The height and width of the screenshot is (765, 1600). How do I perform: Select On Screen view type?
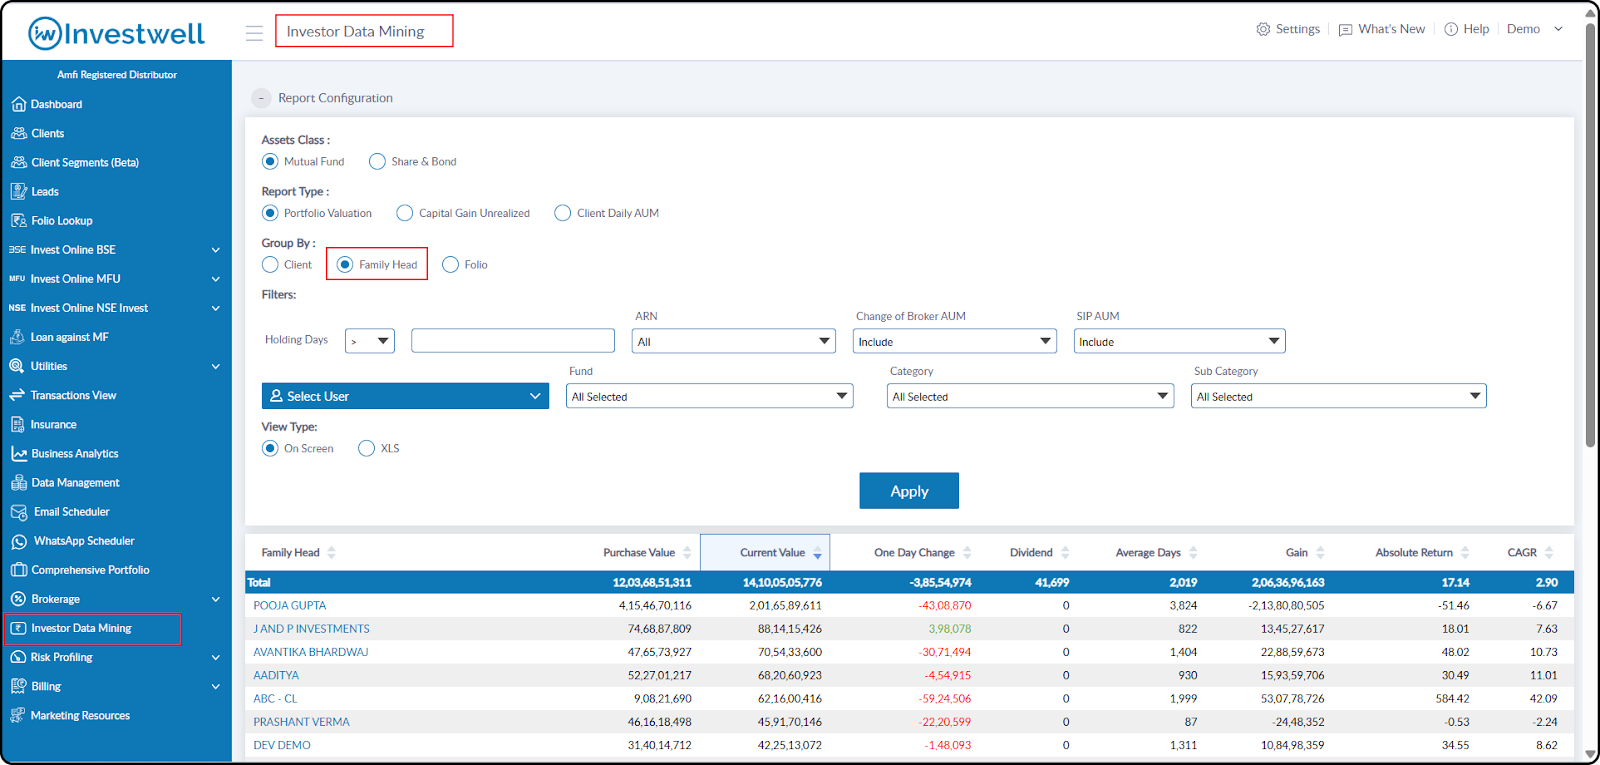click(270, 448)
